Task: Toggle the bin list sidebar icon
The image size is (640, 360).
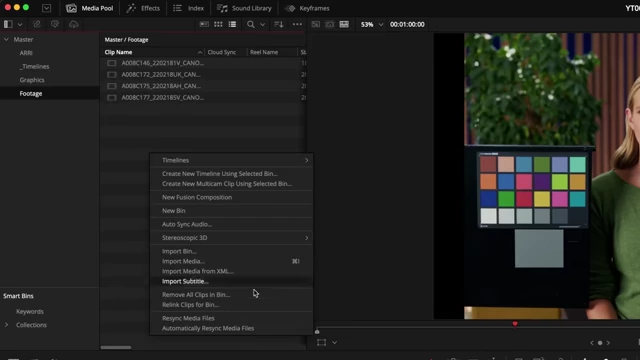Action: pos(8,24)
